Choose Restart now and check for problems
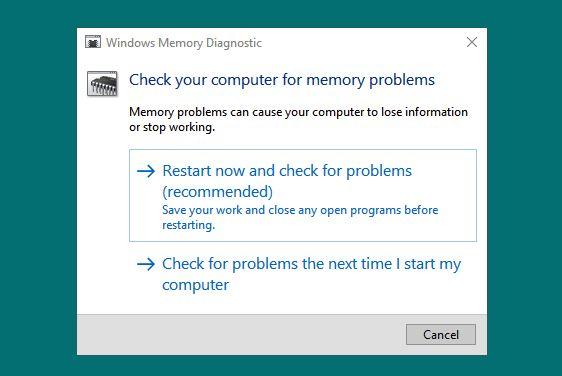 [x=303, y=195]
